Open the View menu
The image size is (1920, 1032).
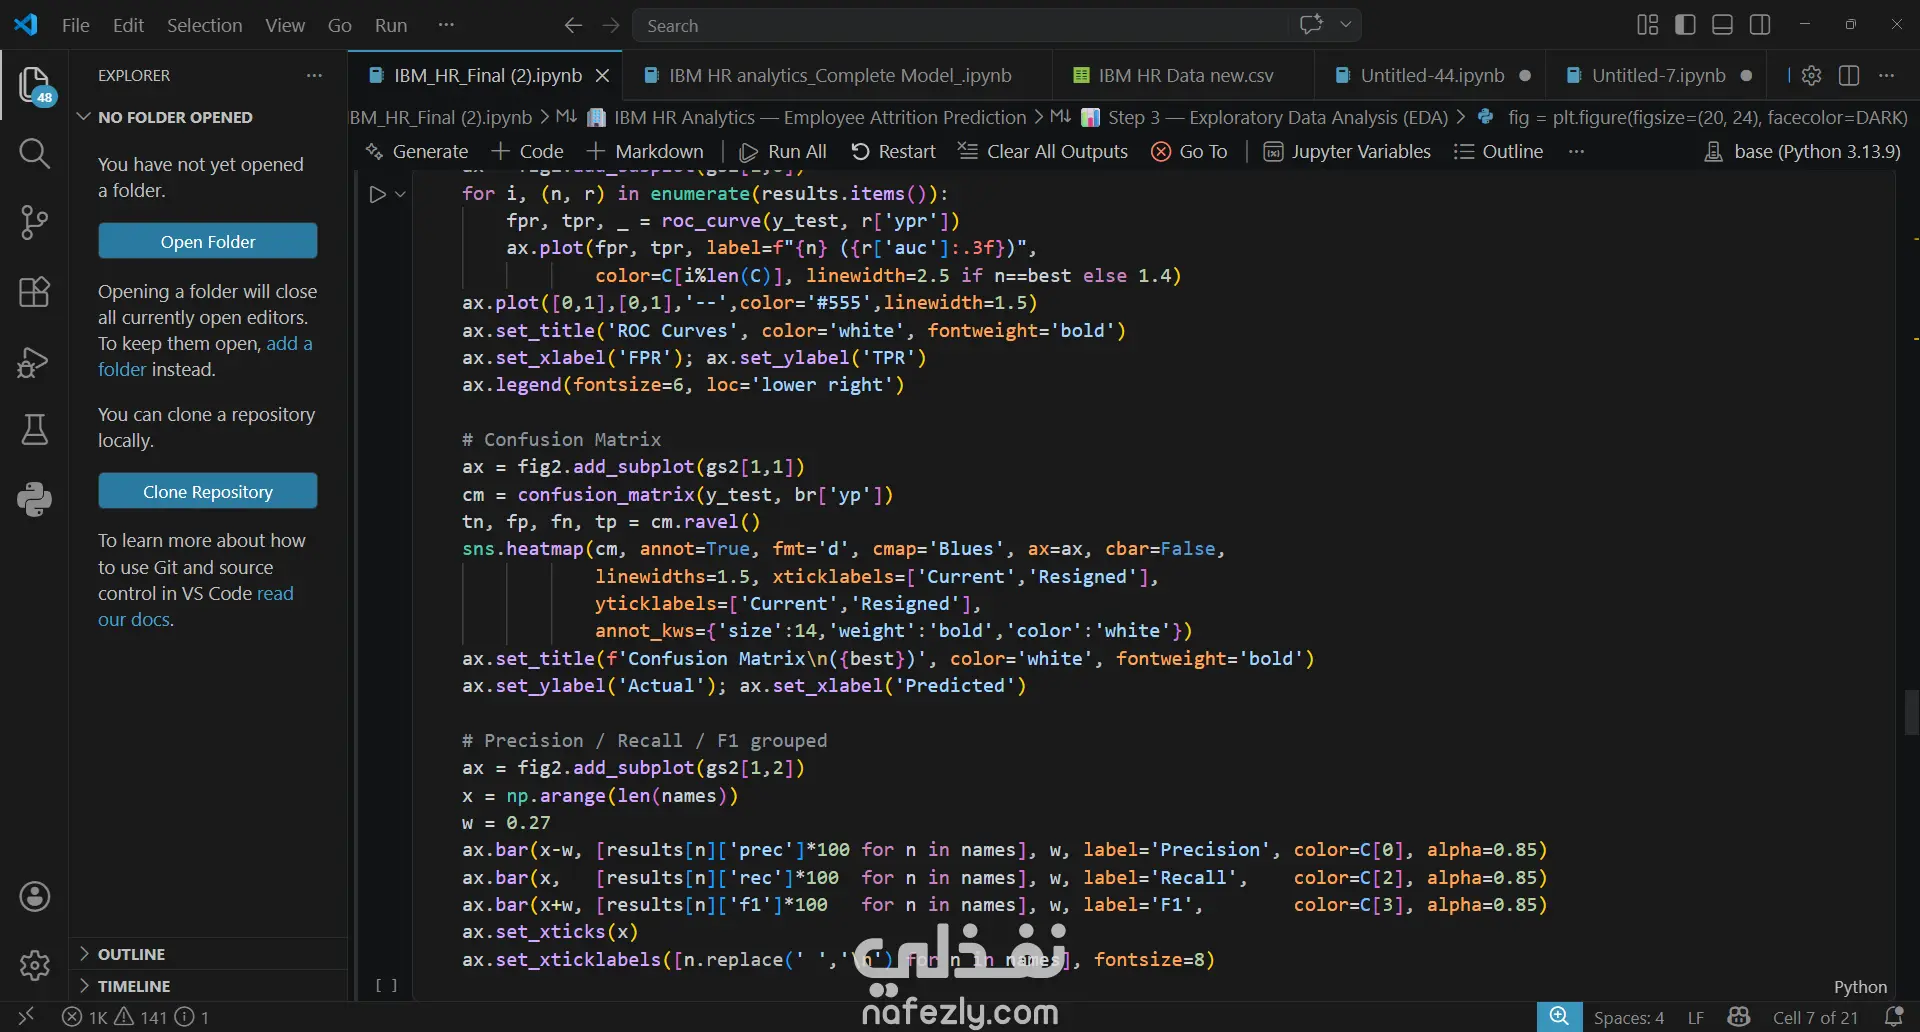click(x=285, y=25)
